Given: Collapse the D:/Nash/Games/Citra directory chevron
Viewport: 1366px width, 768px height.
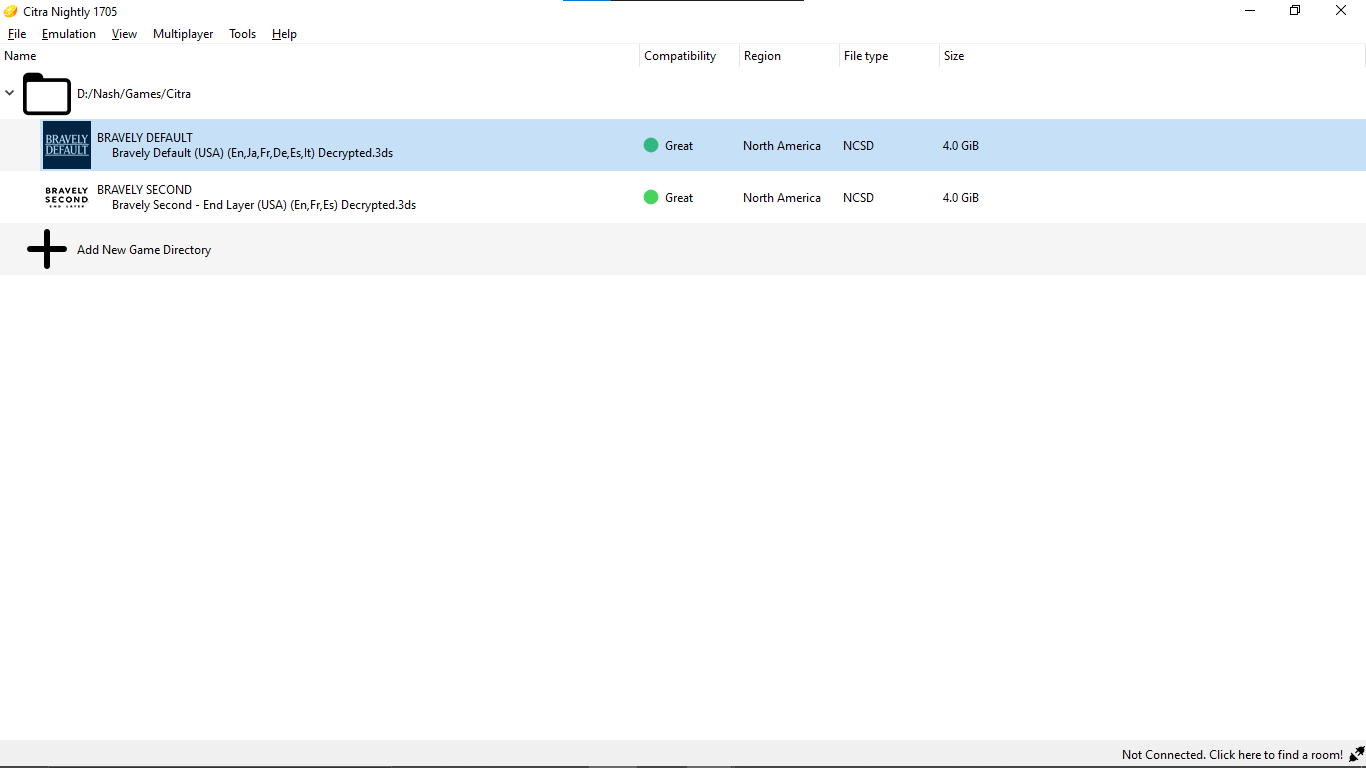Looking at the screenshot, I should pos(10,93).
